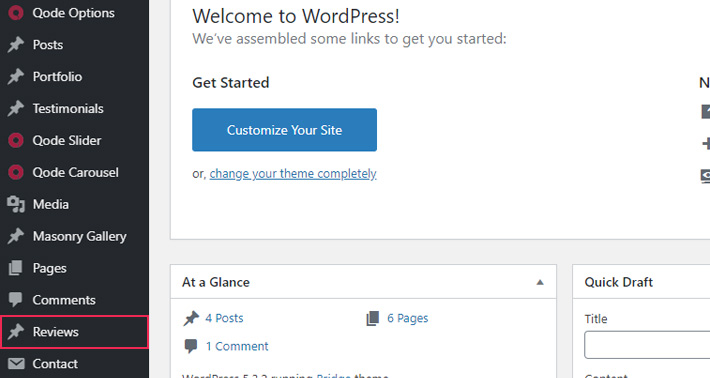
Task: Click the Pages icon in the sidebar
Action: pyautogui.click(x=15, y=268)
